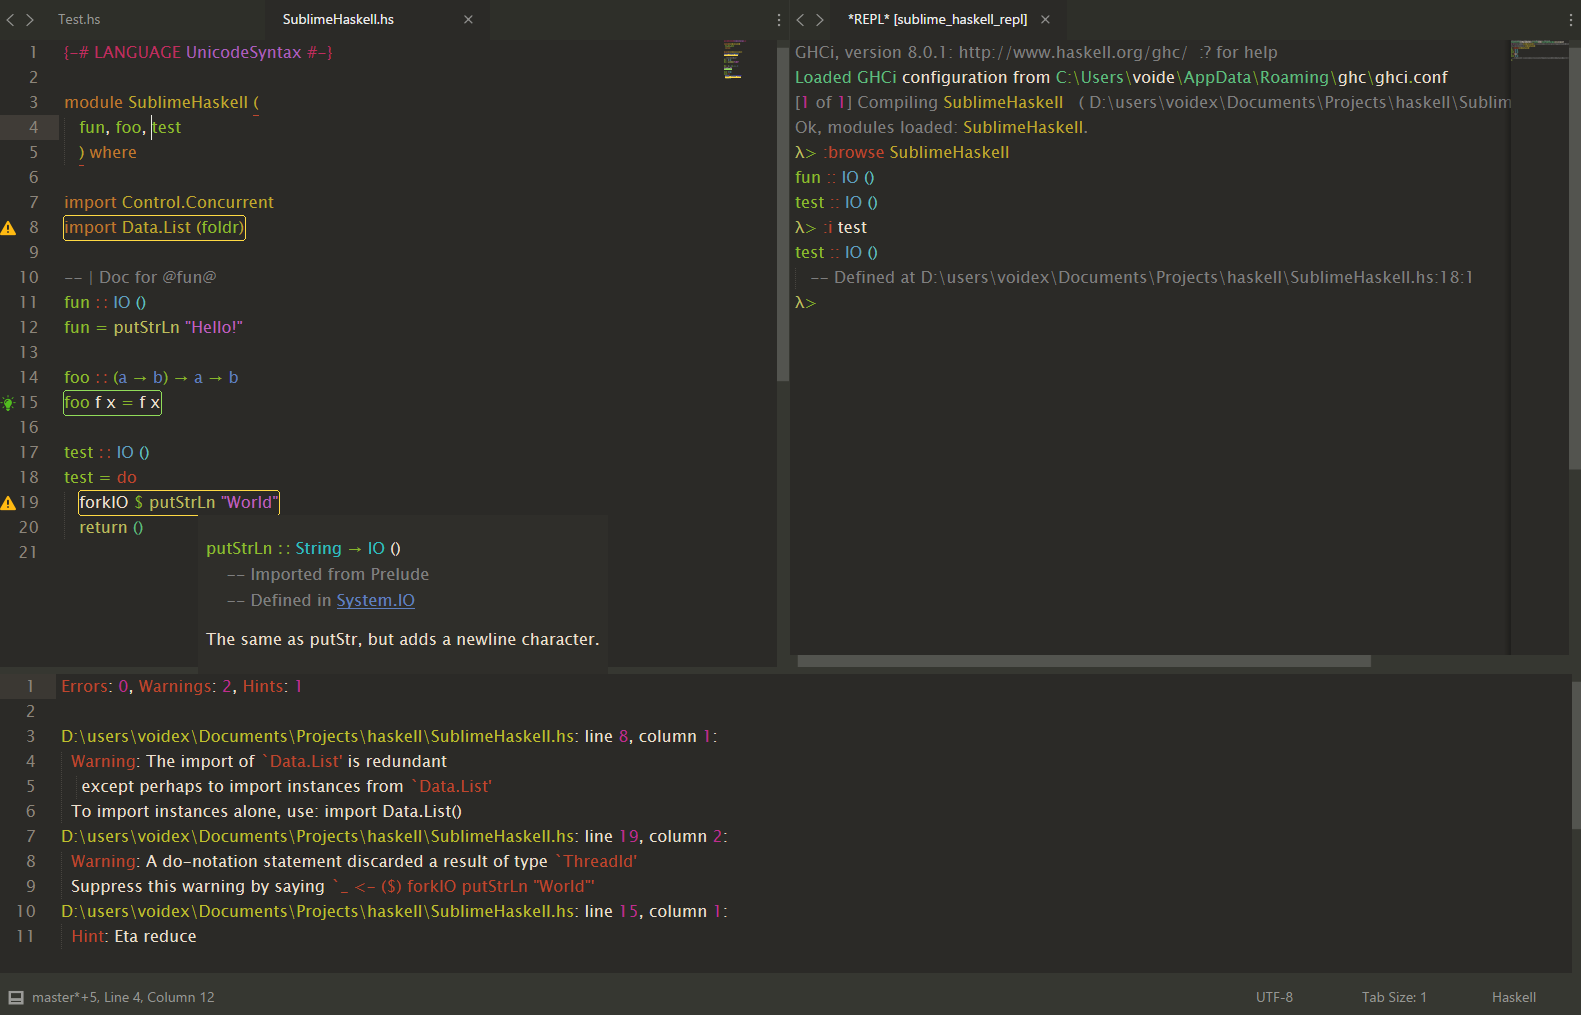The width and height of the screenshot is (1581, 1015).
Task: Click the ':i test' command in REPL
Action: pos(845,227)
